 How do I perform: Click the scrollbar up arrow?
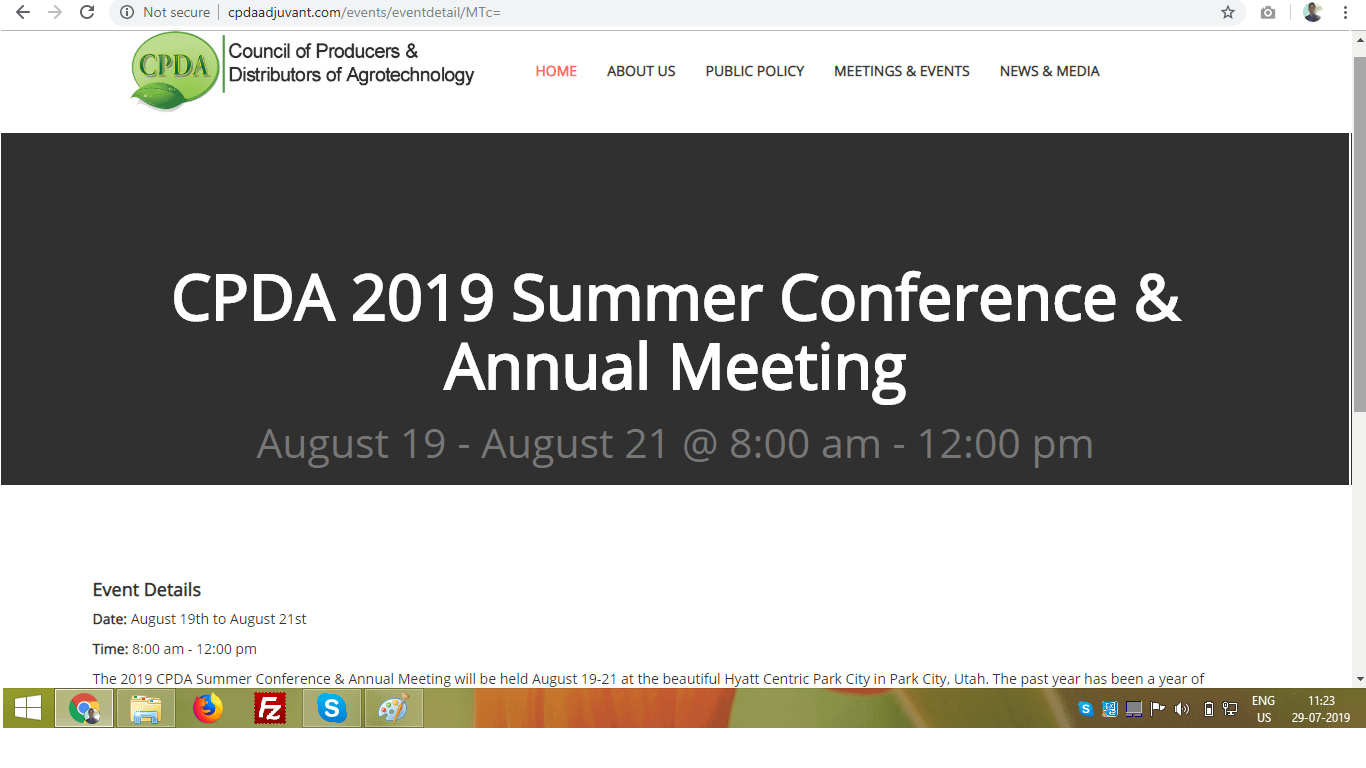point(1359,38)
